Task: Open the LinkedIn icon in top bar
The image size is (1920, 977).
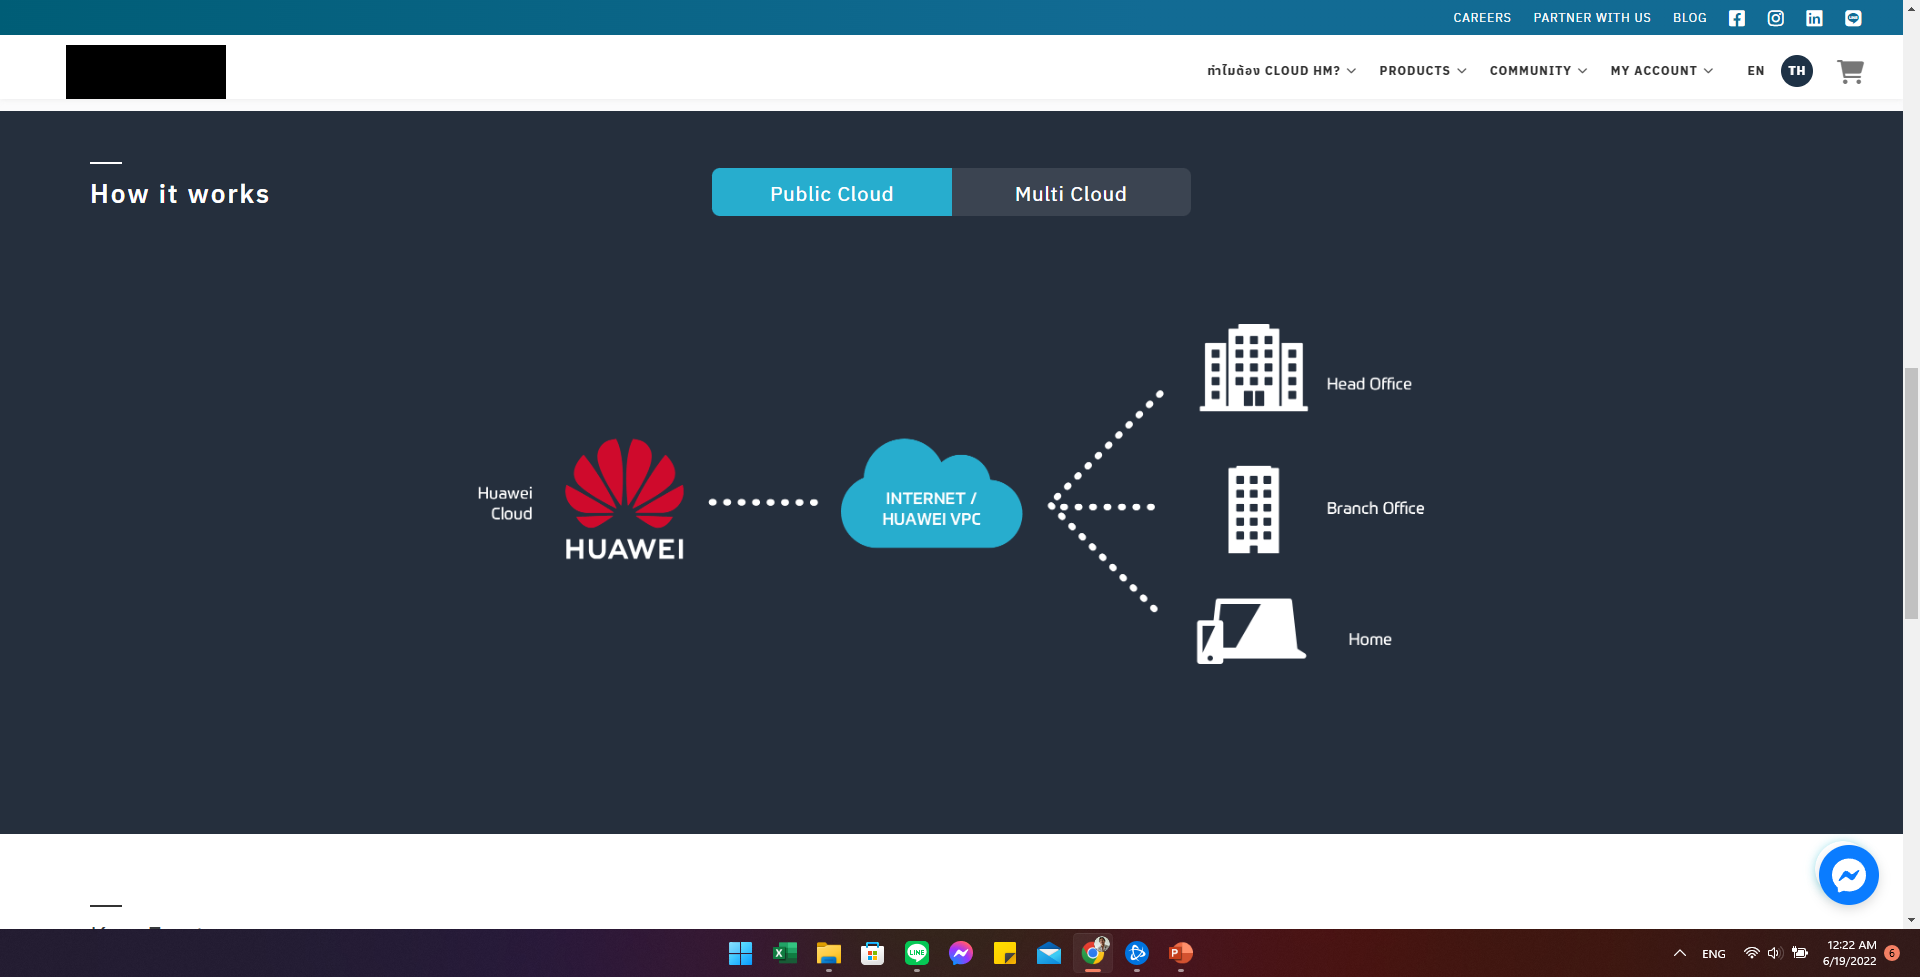Action: (x=1814, y=18)
